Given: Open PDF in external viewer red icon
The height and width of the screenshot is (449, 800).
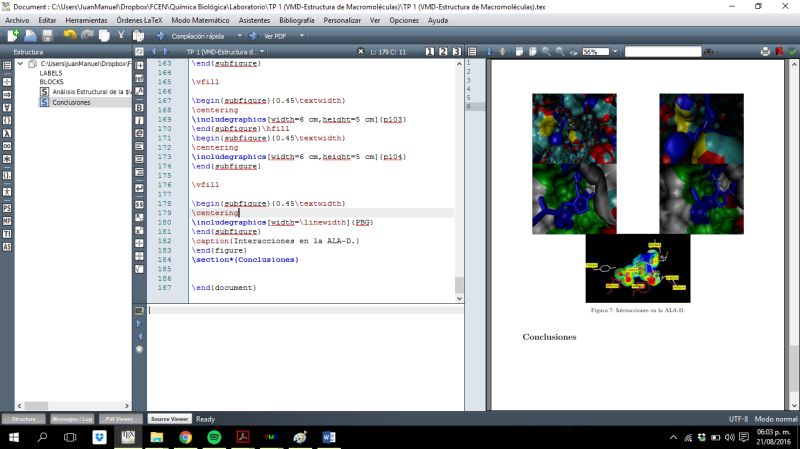Looking at the screenshot, I should [x=779, y=52].
